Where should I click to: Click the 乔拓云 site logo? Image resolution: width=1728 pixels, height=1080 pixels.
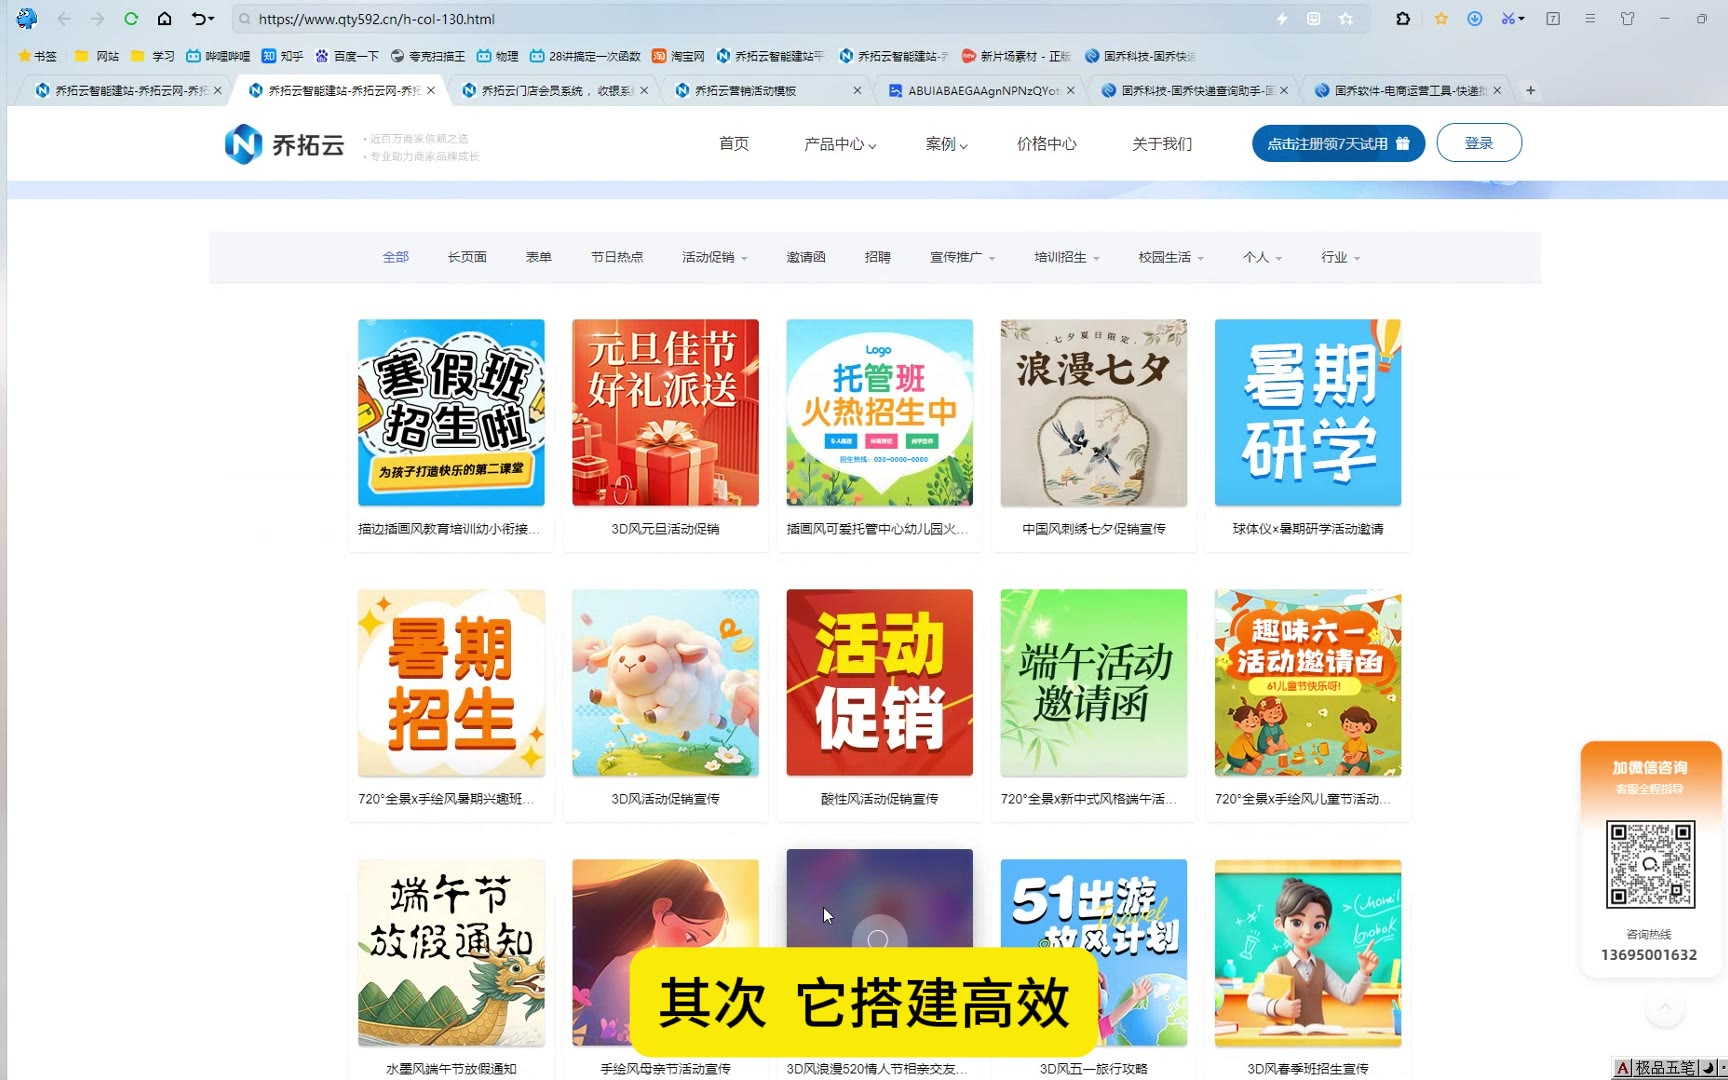click(x=284, y=144)
